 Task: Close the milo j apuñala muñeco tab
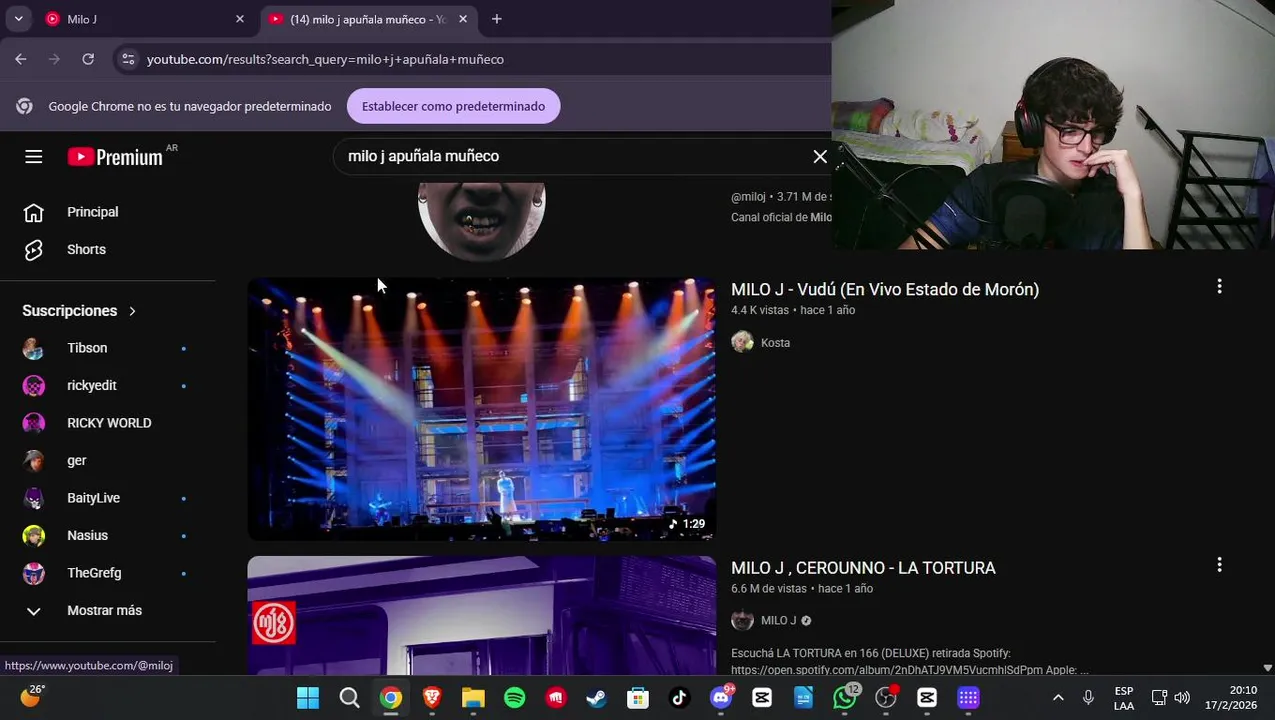(x=463, y=19)
